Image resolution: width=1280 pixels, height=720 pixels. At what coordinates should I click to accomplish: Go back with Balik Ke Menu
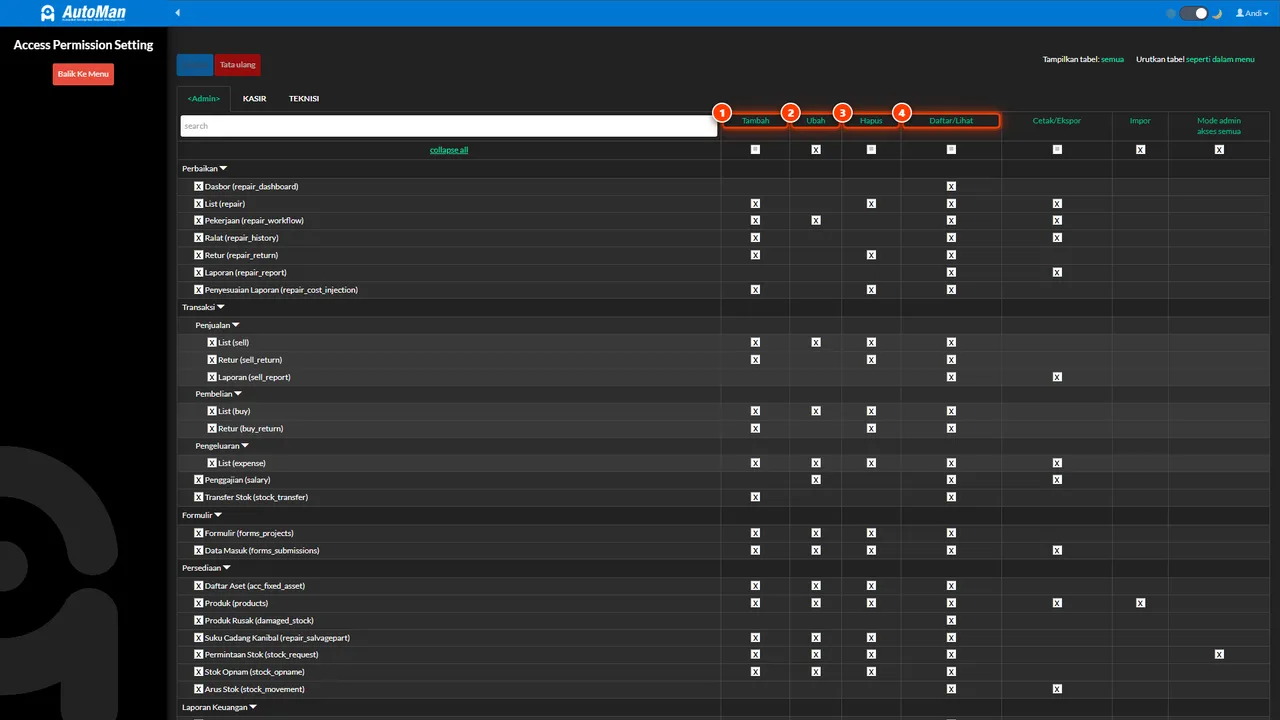[x=83, y=74]
